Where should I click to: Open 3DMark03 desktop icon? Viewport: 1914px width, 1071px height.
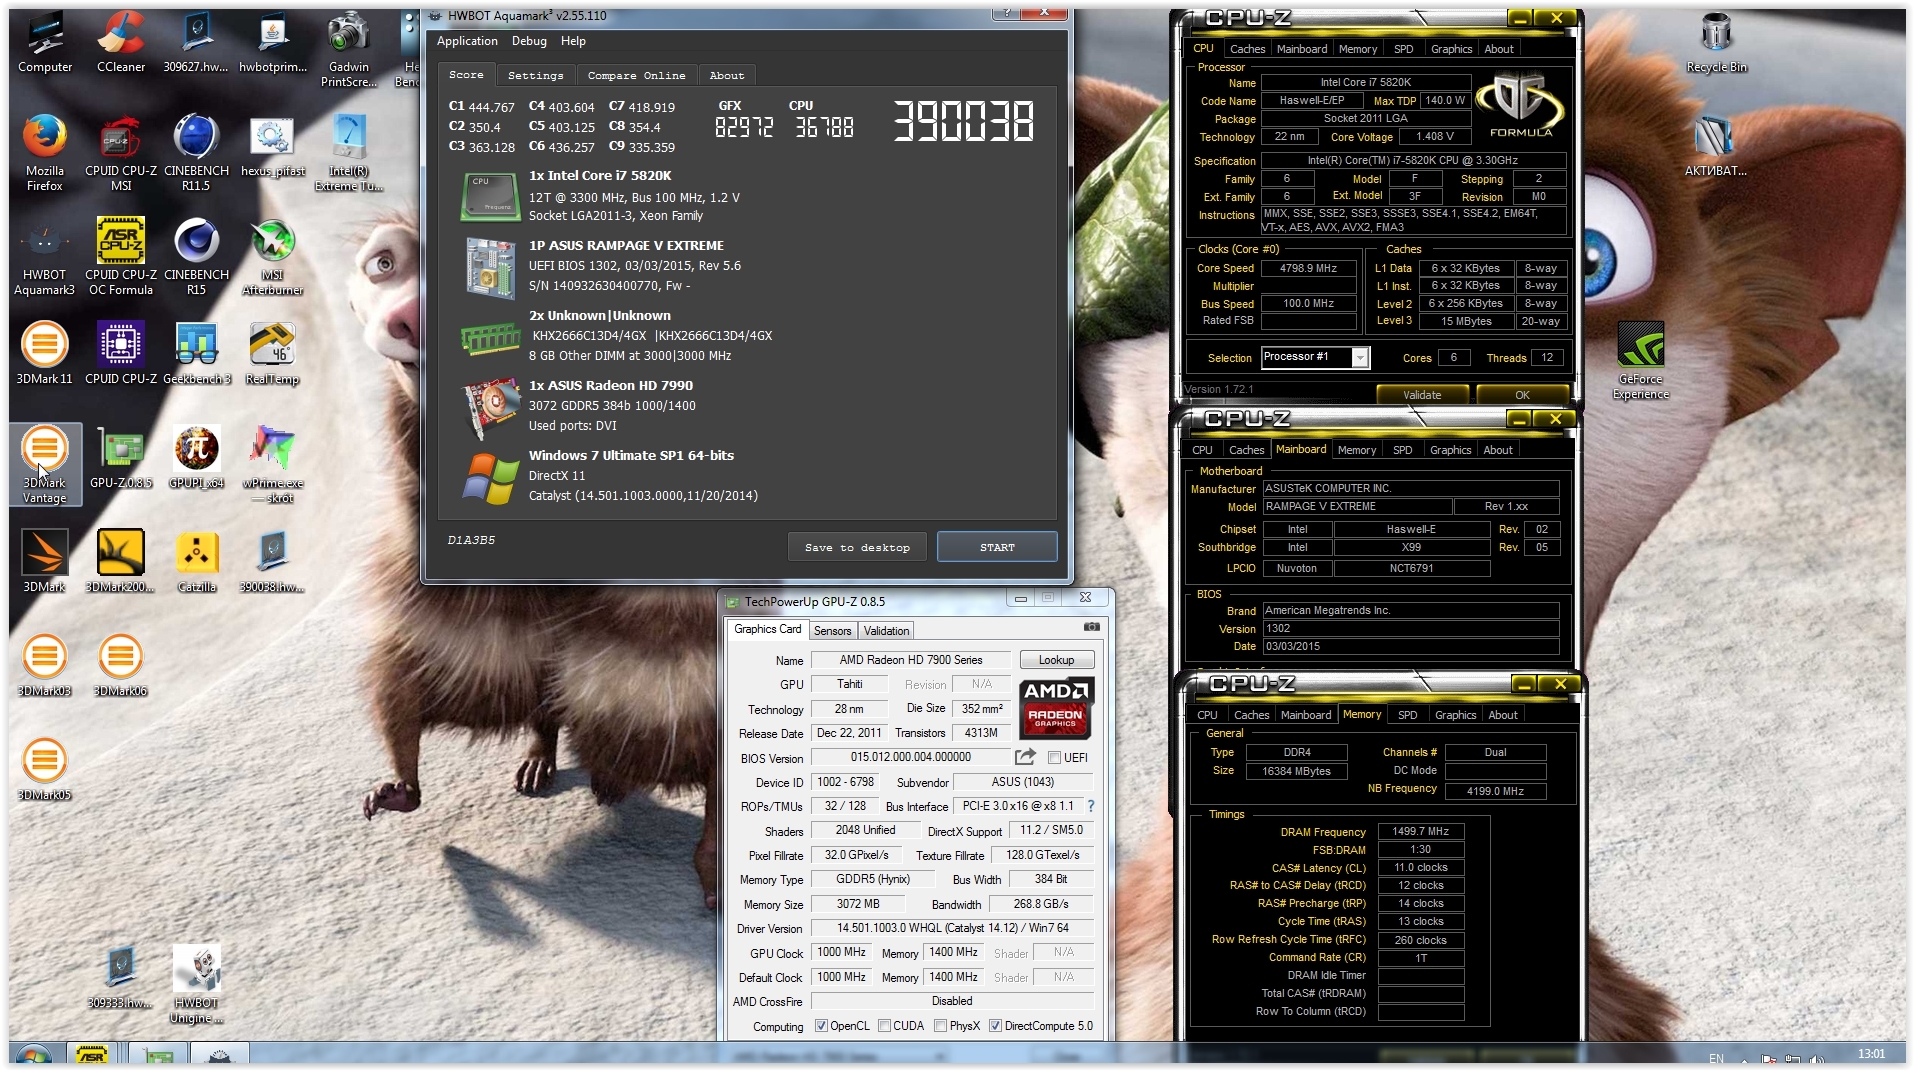coord(44,665)
